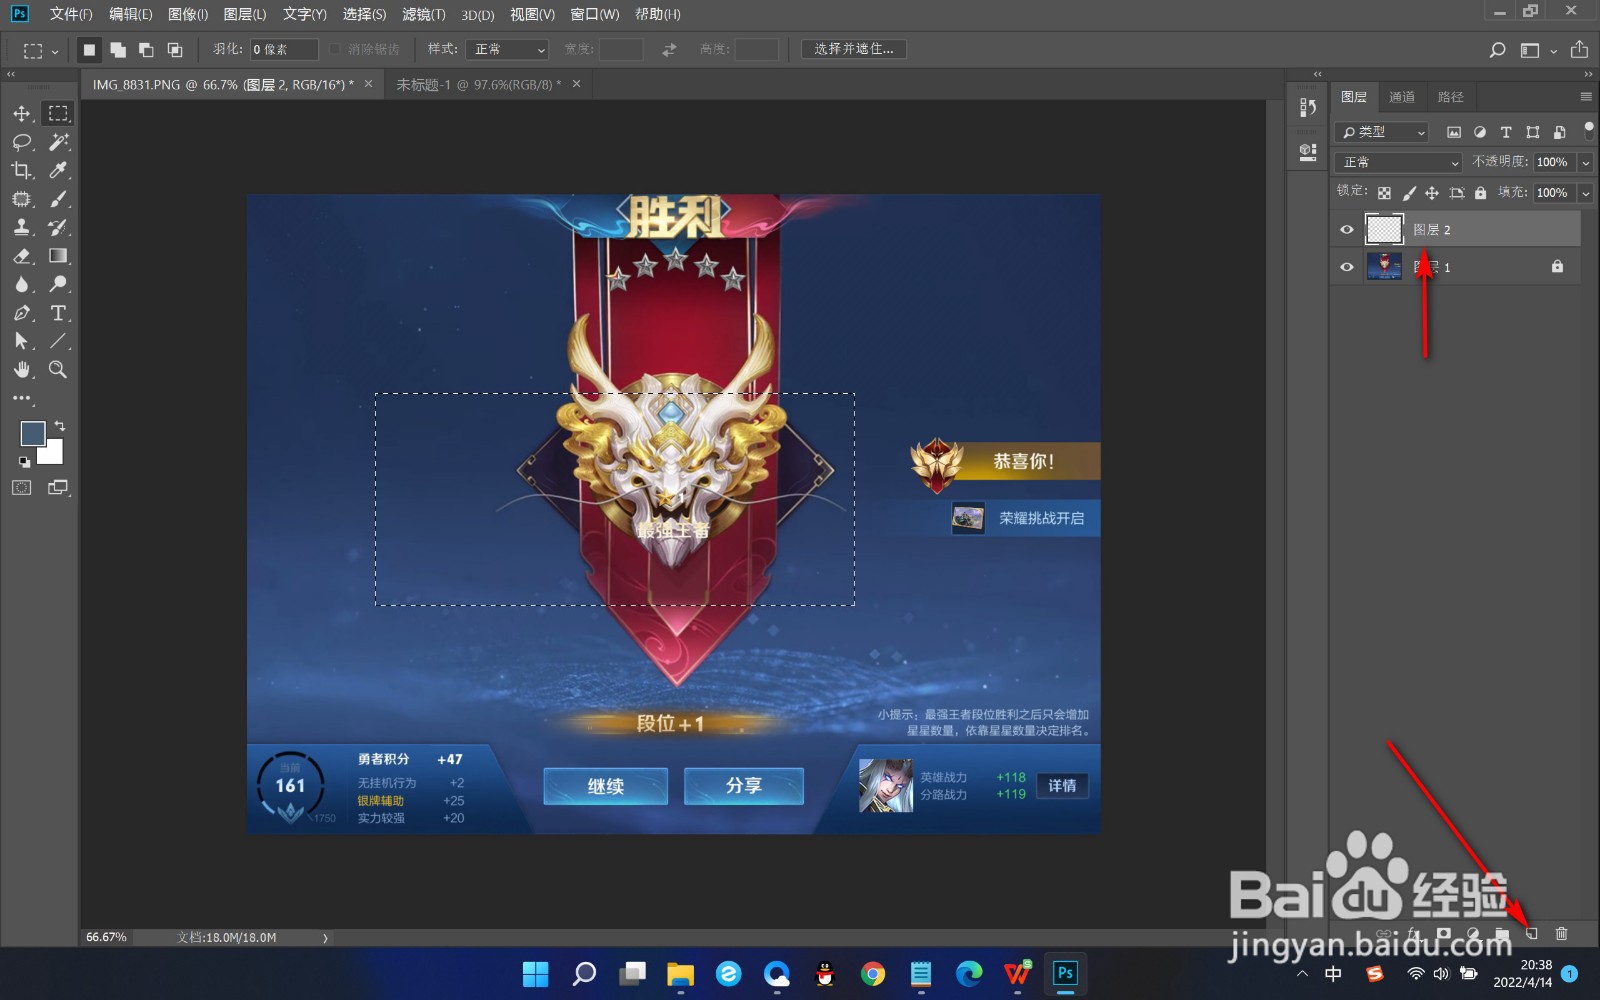Create a new layer in Layers panel
Image resolution: width=1600 pixels, height=1000 pixels.
[1531, 933]
